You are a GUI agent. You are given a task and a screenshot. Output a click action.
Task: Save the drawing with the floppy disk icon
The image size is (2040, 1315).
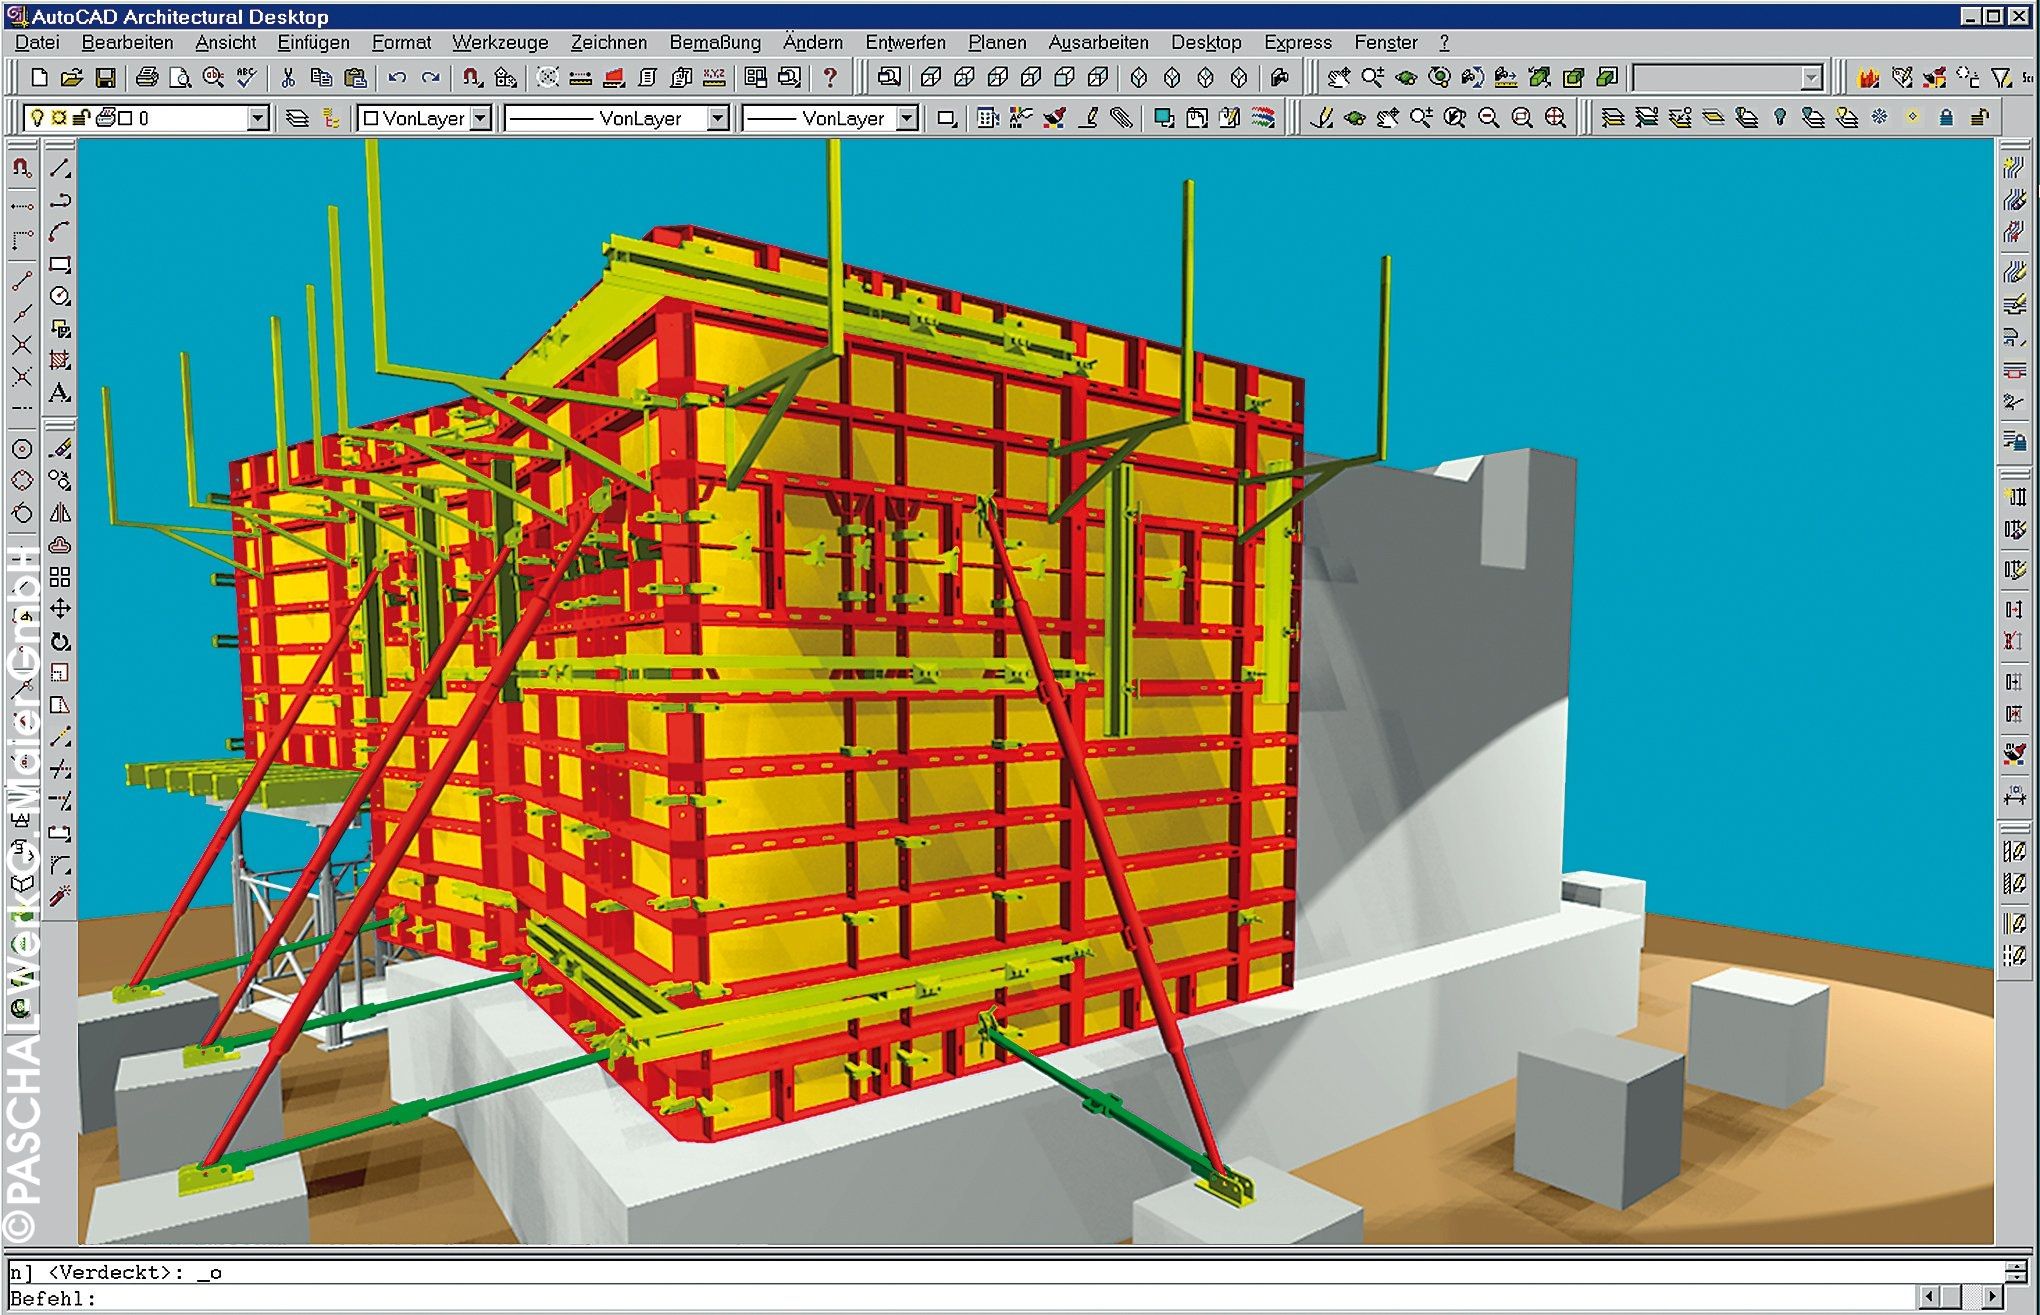coord(105,78)
